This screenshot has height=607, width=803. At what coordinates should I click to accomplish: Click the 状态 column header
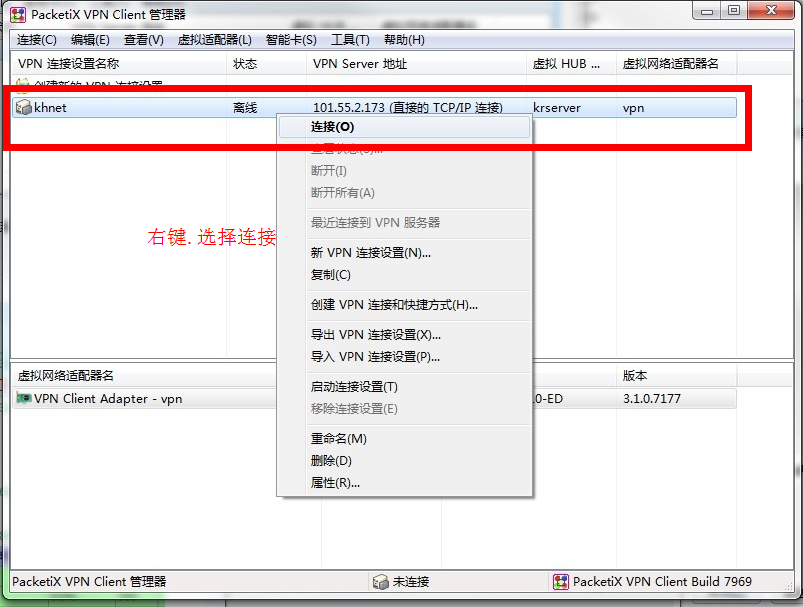[245, 64]
